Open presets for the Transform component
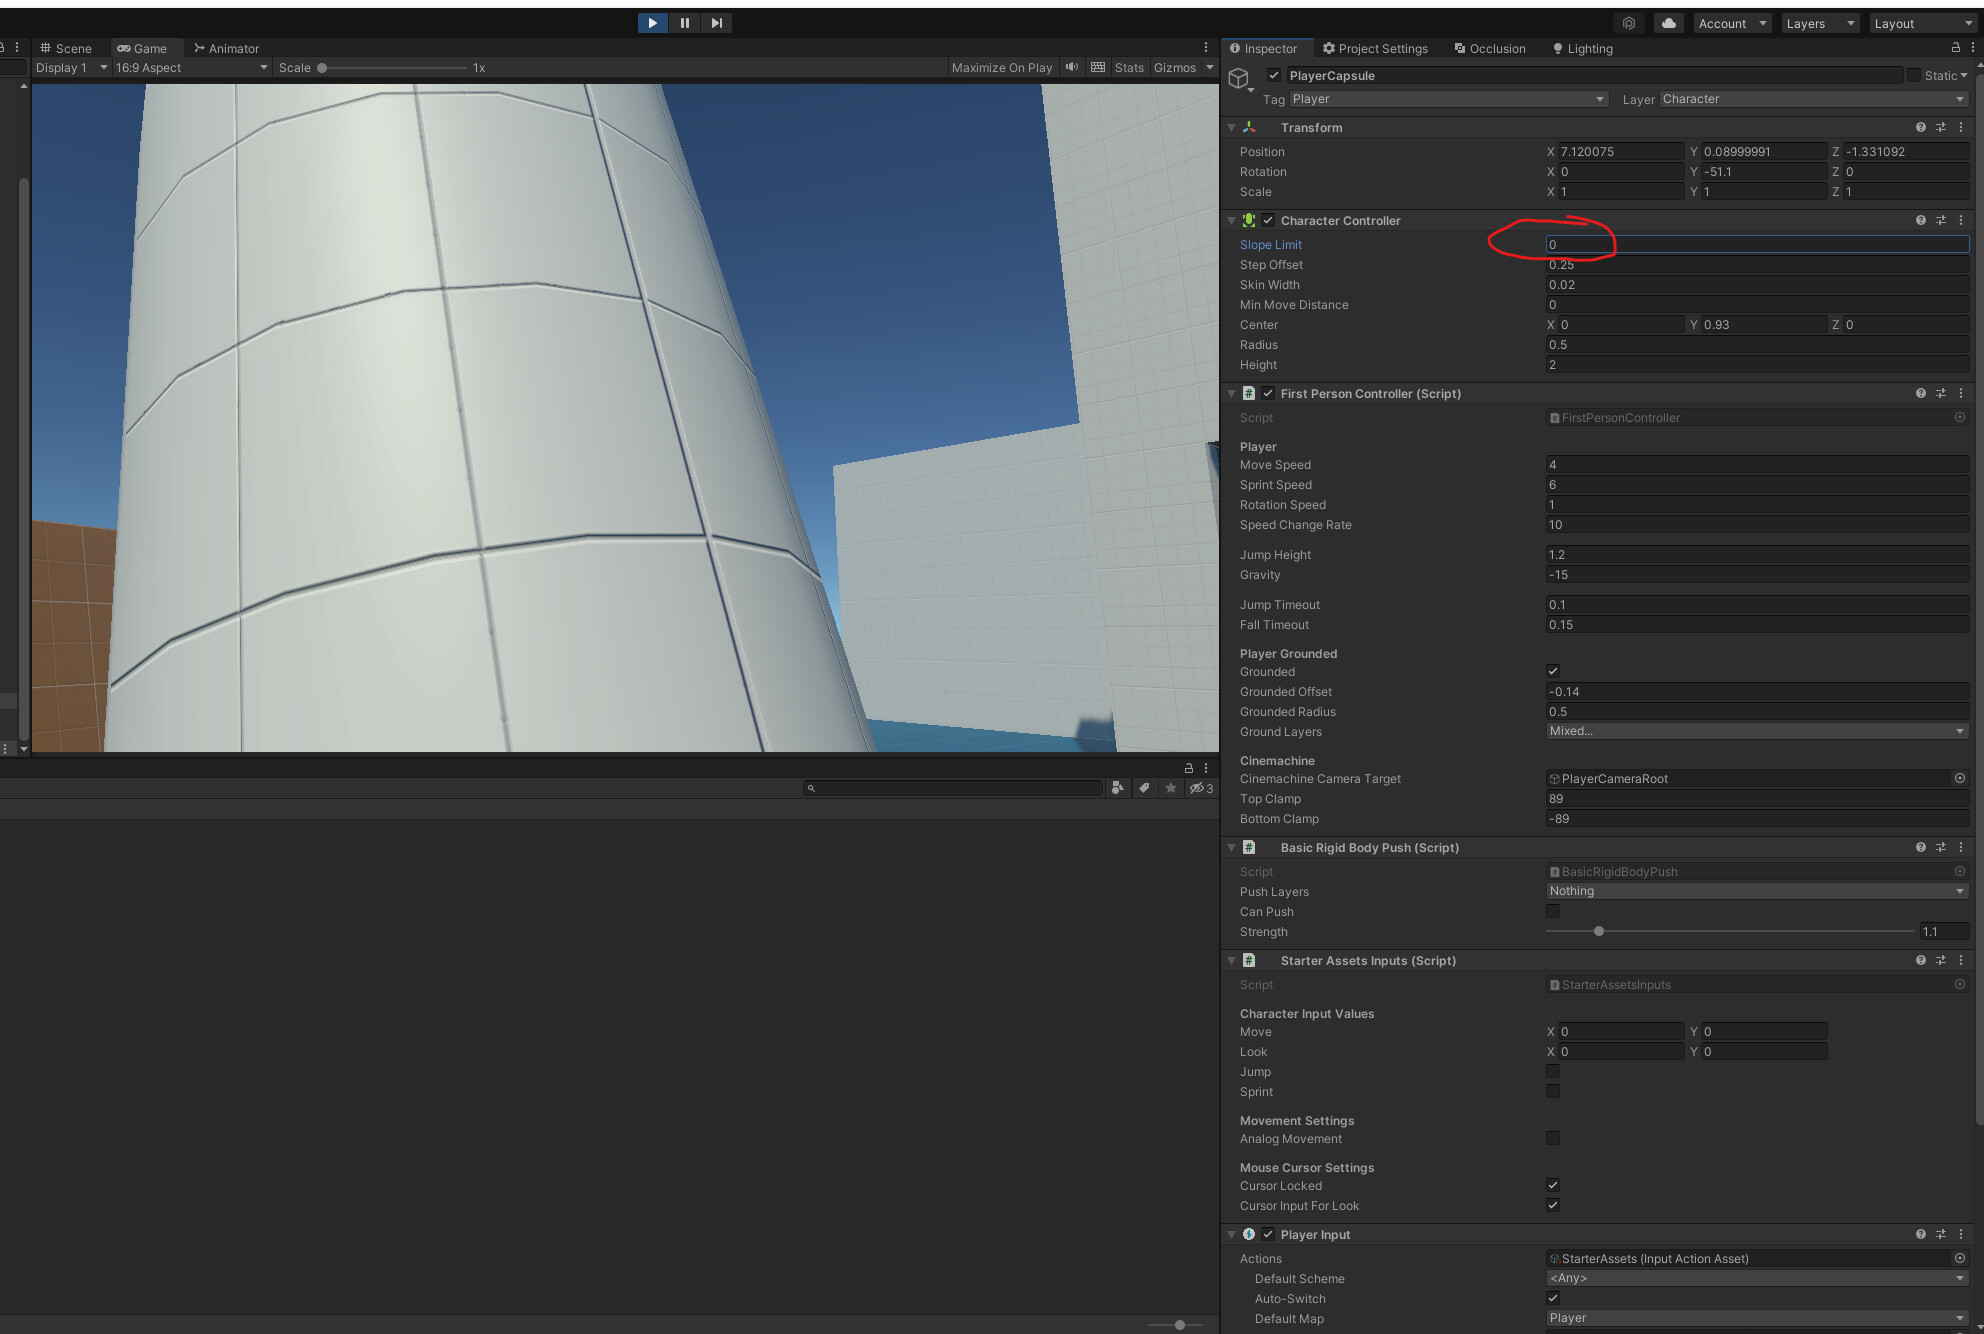Screen dimensions: 1984x1334 [1941, 127]
